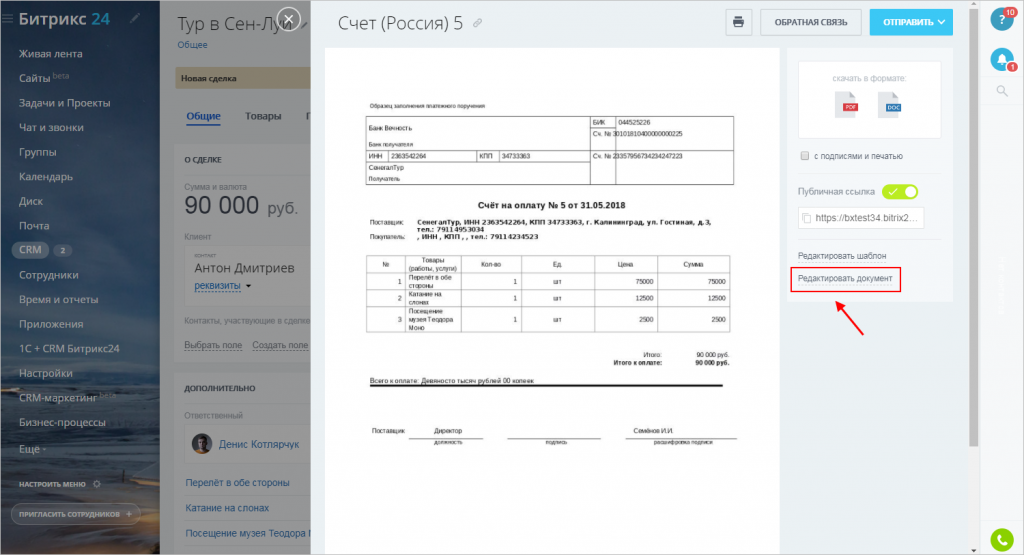This screenshot has width=1024, height=555.
Task: Open the help question mark icon
Action: click(1002, 18)
